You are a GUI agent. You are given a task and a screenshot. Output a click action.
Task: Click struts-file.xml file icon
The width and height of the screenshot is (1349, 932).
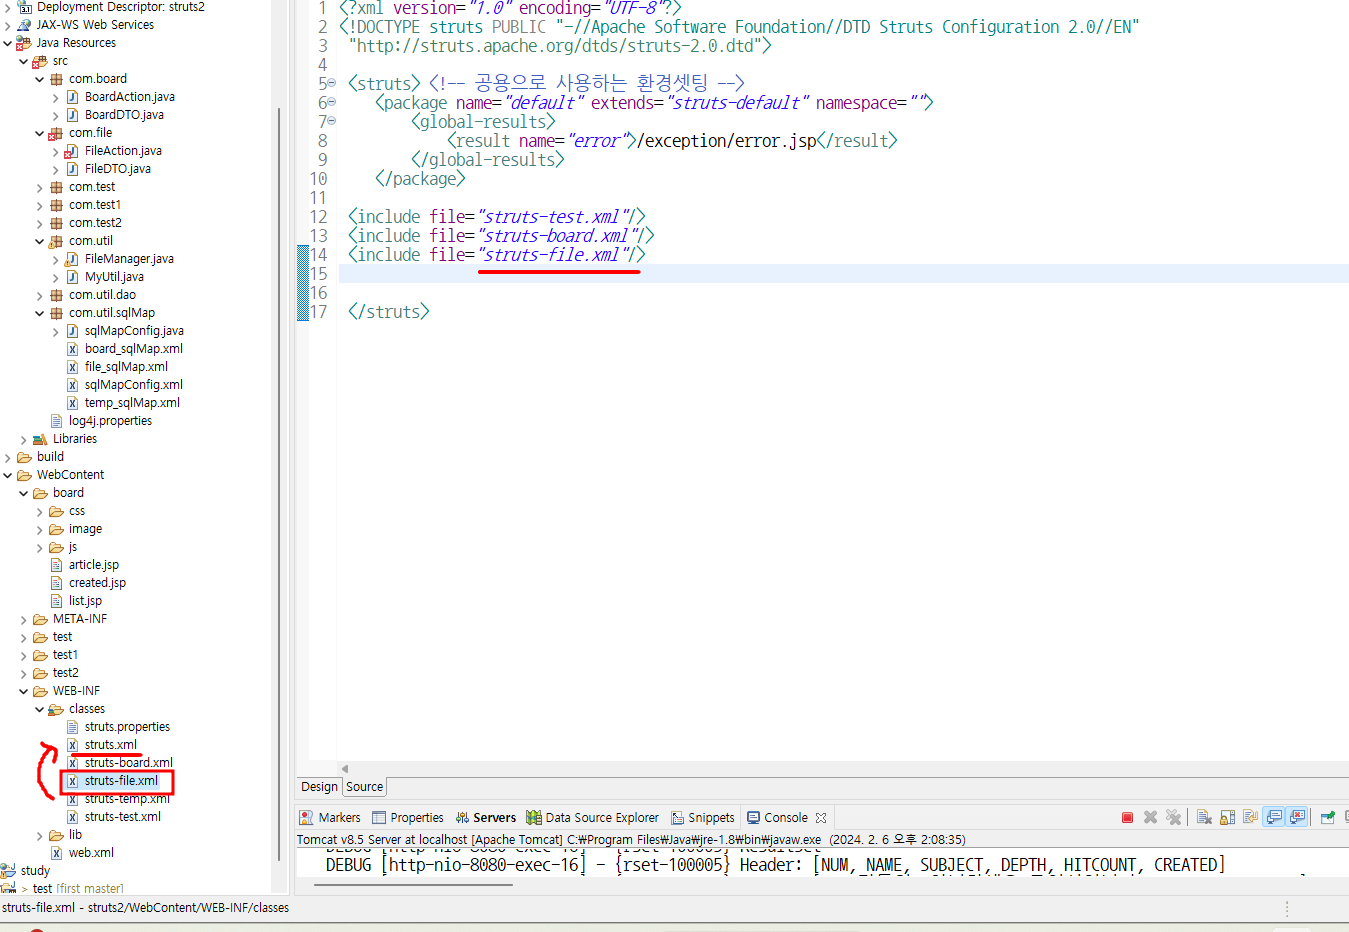coord(72,781)
